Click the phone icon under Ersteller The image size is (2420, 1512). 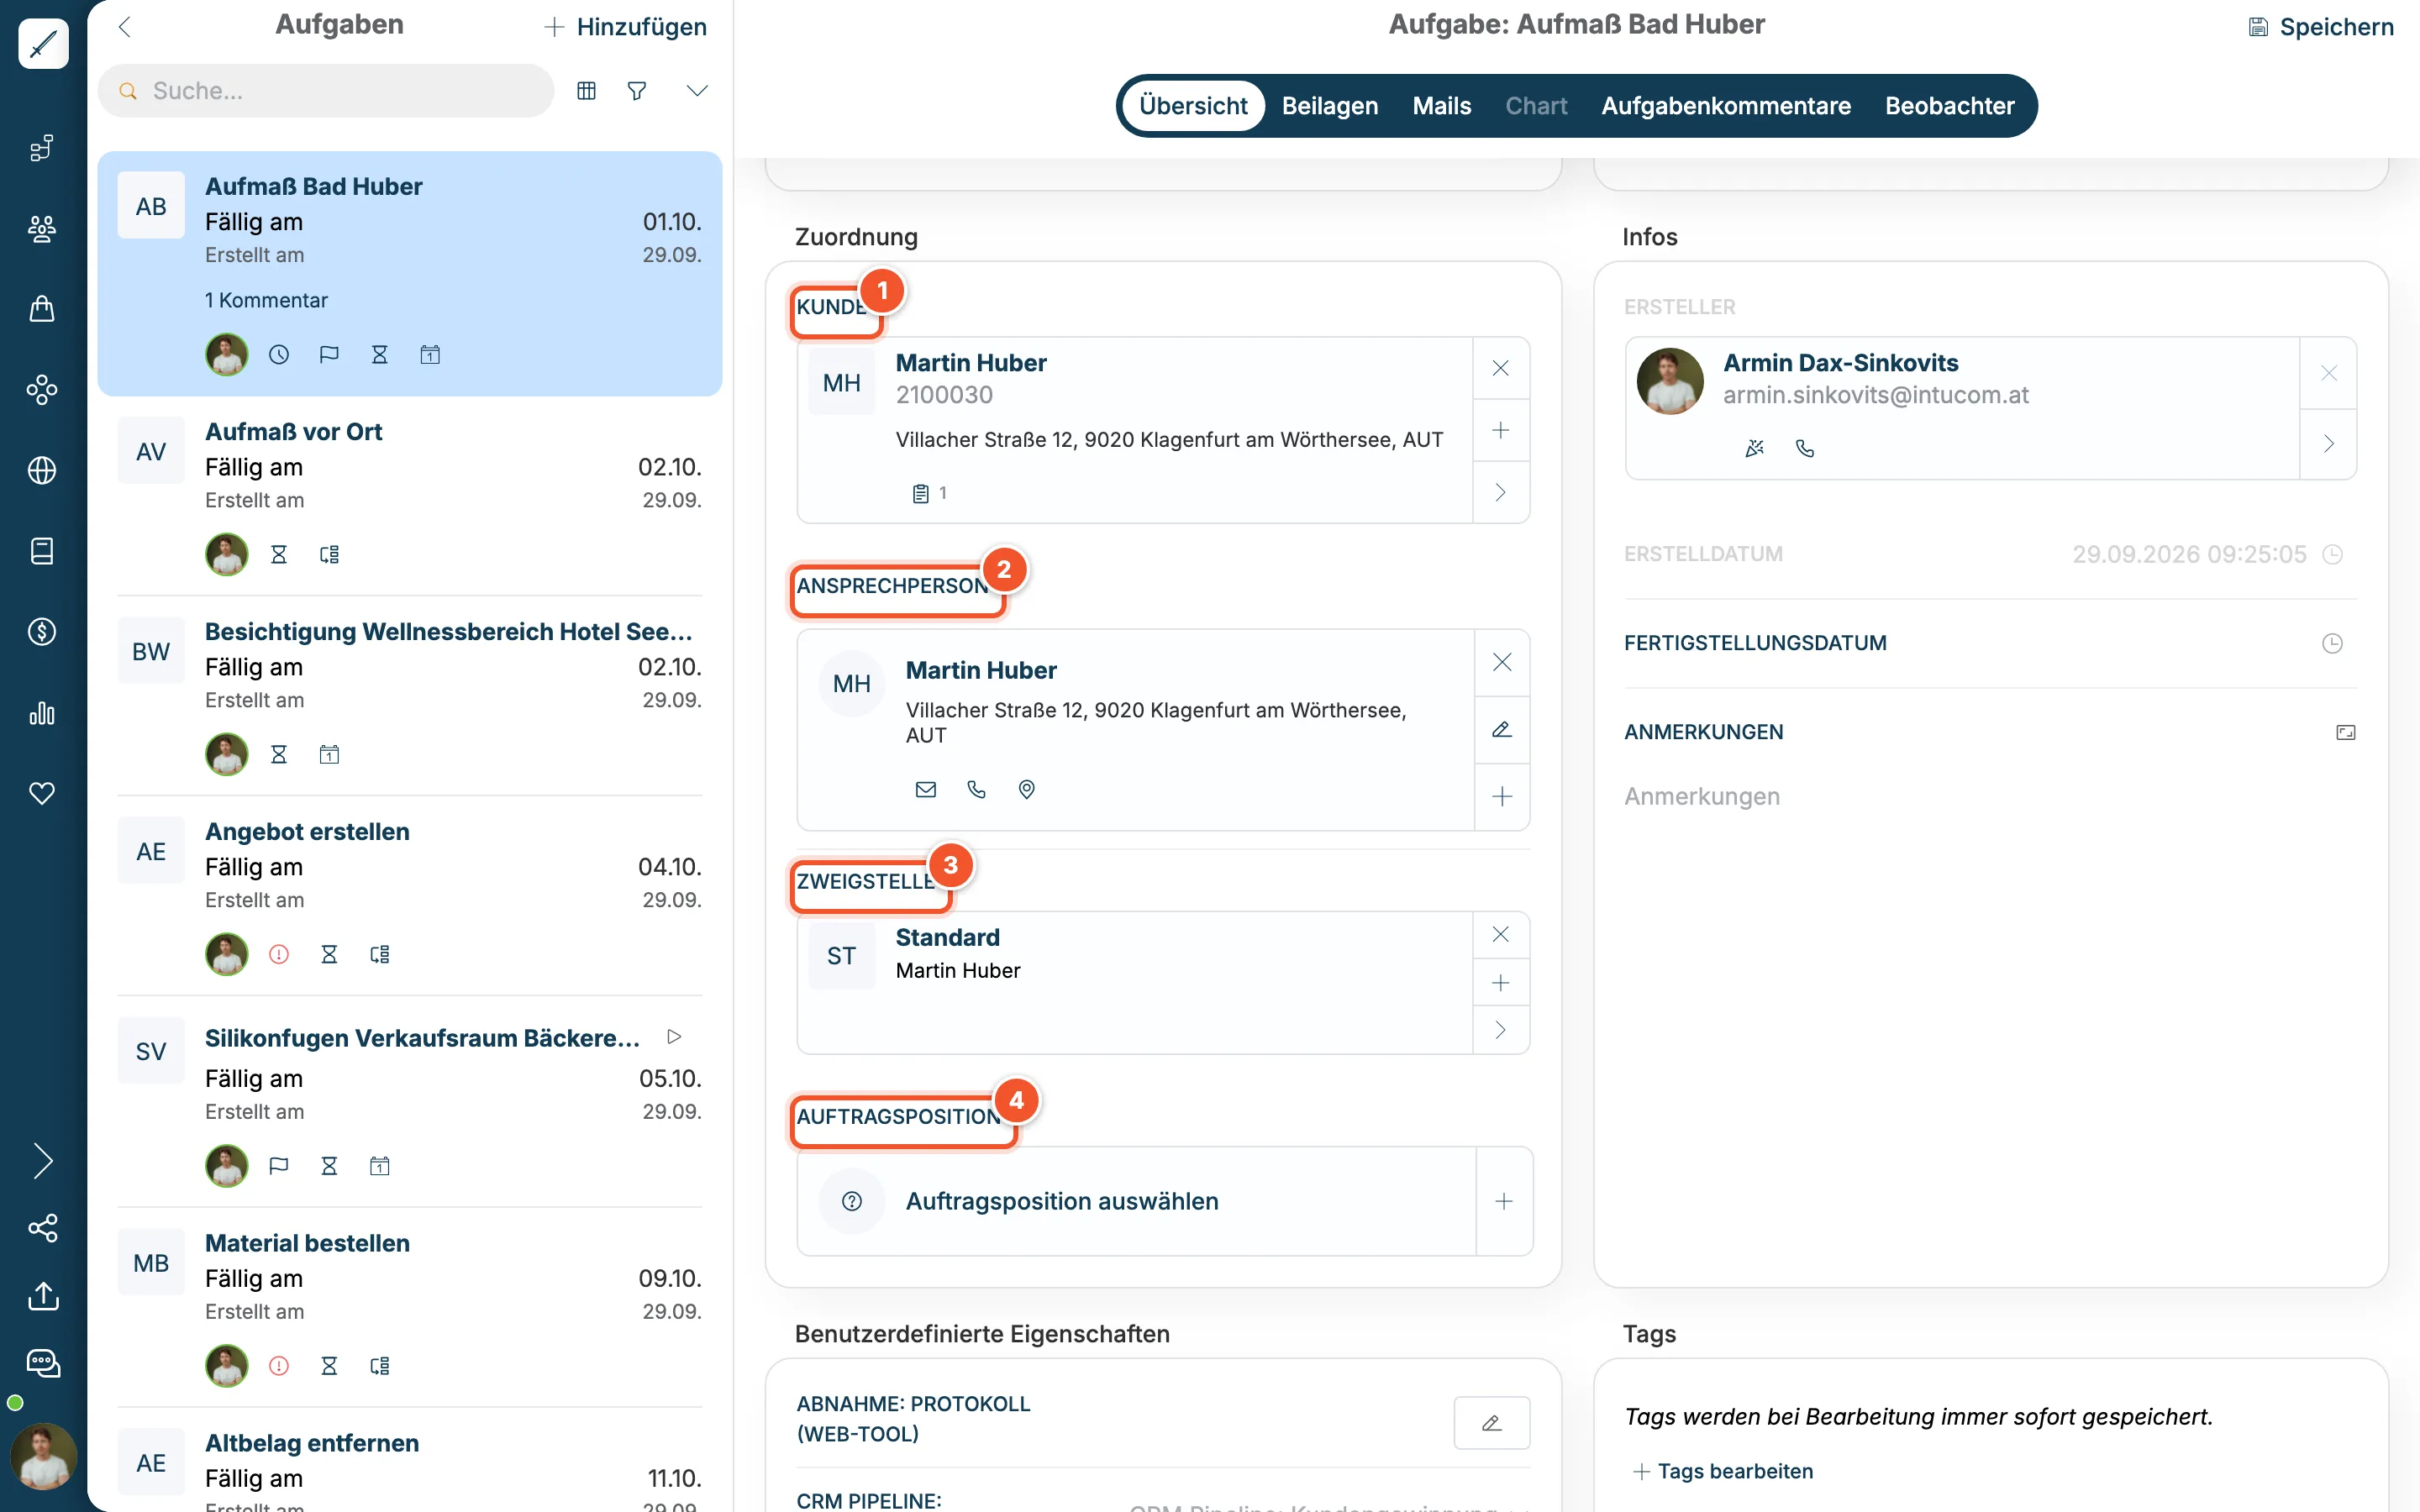(1805, 449)
